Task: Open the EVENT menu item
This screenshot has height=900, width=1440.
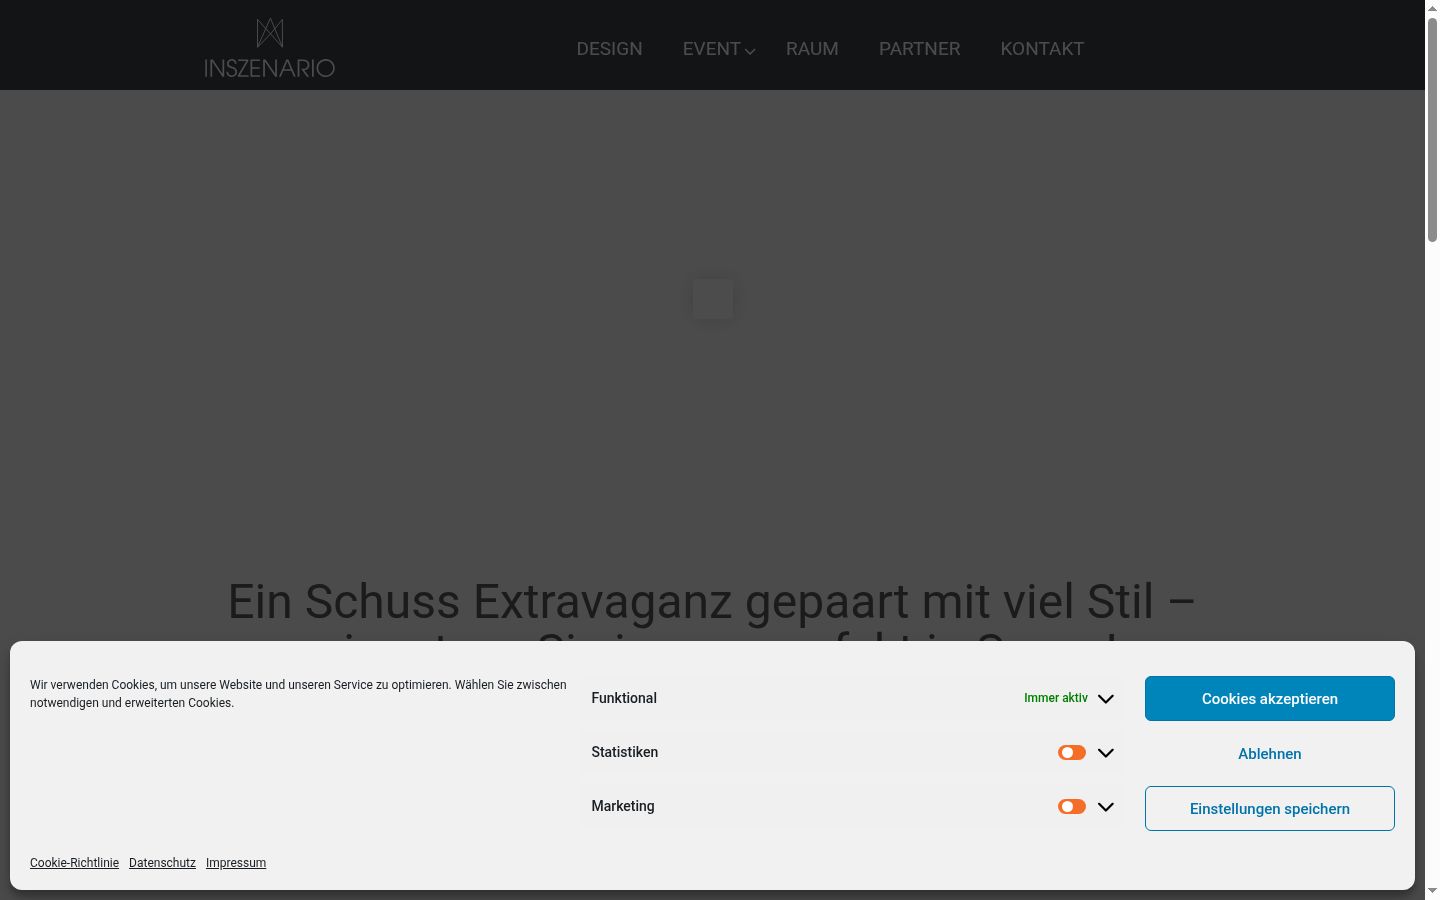Action: point(711,49)
